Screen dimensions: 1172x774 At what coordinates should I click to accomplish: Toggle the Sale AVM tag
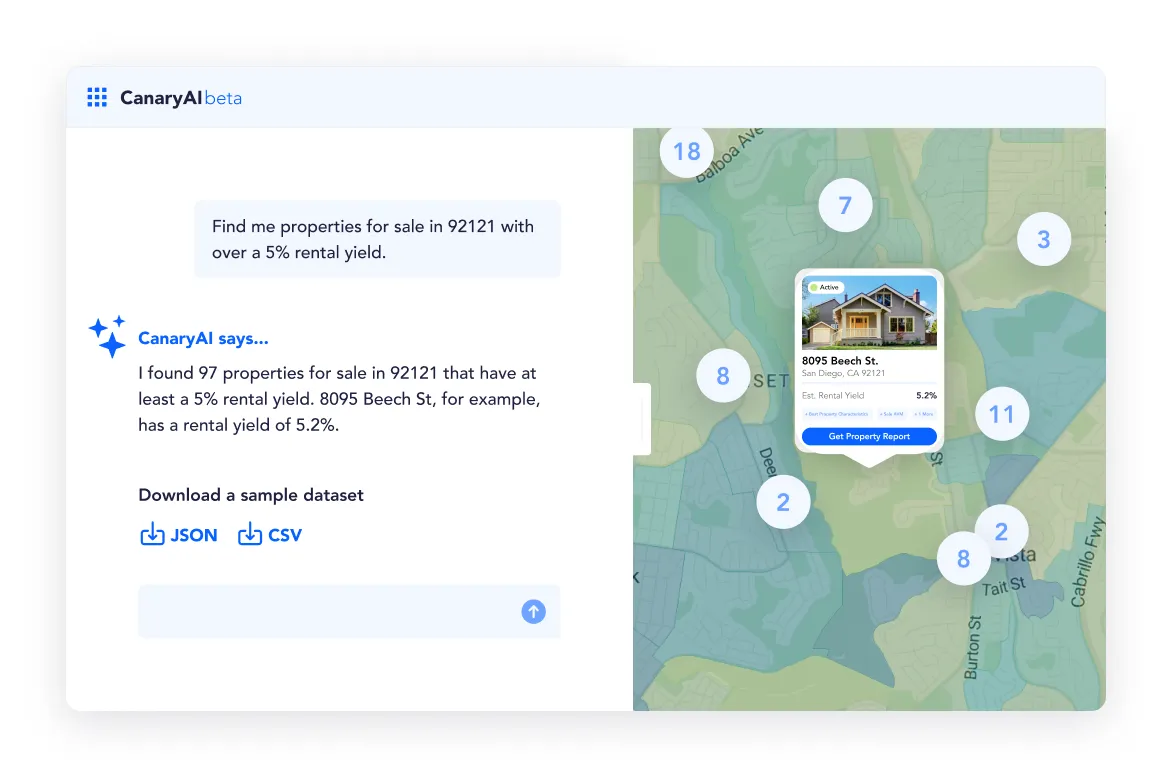click(892, 414)
